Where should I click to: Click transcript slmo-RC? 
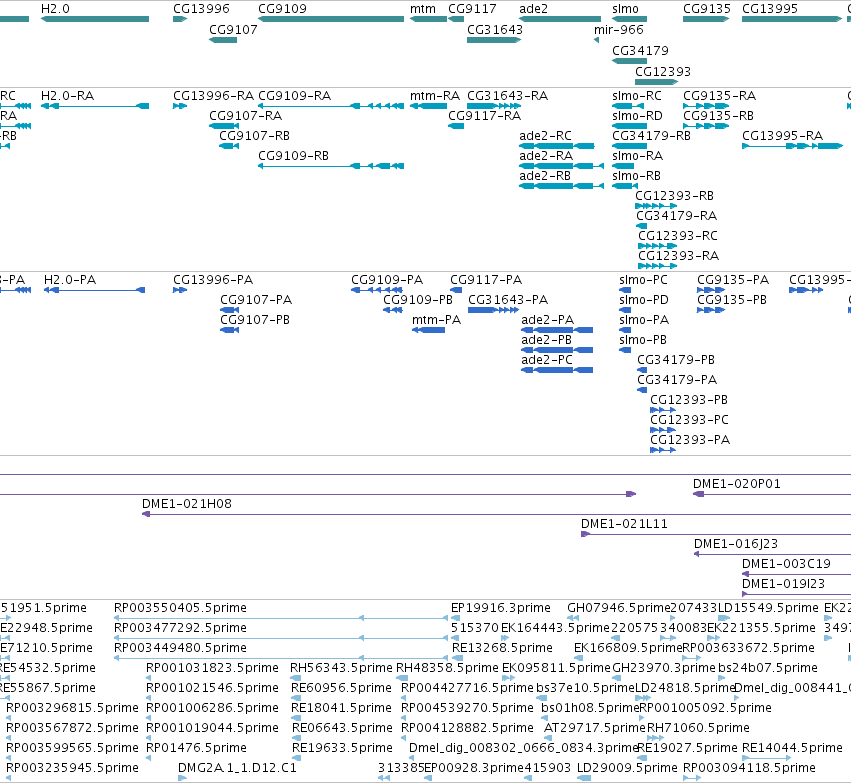628,106
